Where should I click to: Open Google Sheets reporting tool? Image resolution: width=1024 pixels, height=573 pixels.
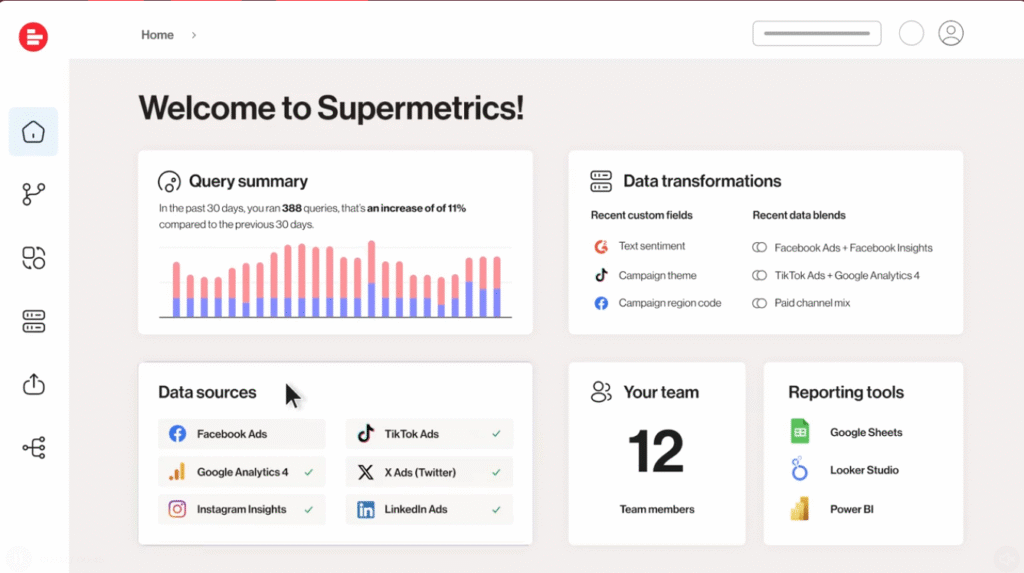(866, 433)
